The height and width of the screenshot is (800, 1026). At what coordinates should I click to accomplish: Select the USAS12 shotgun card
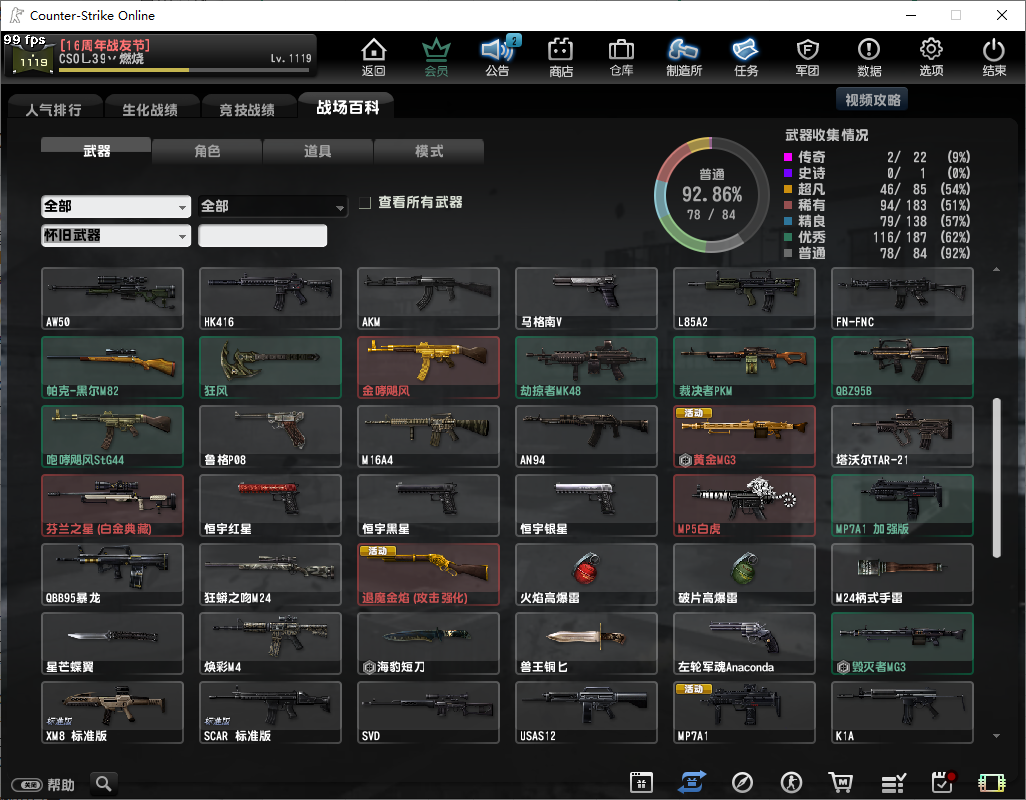point(586,712)
